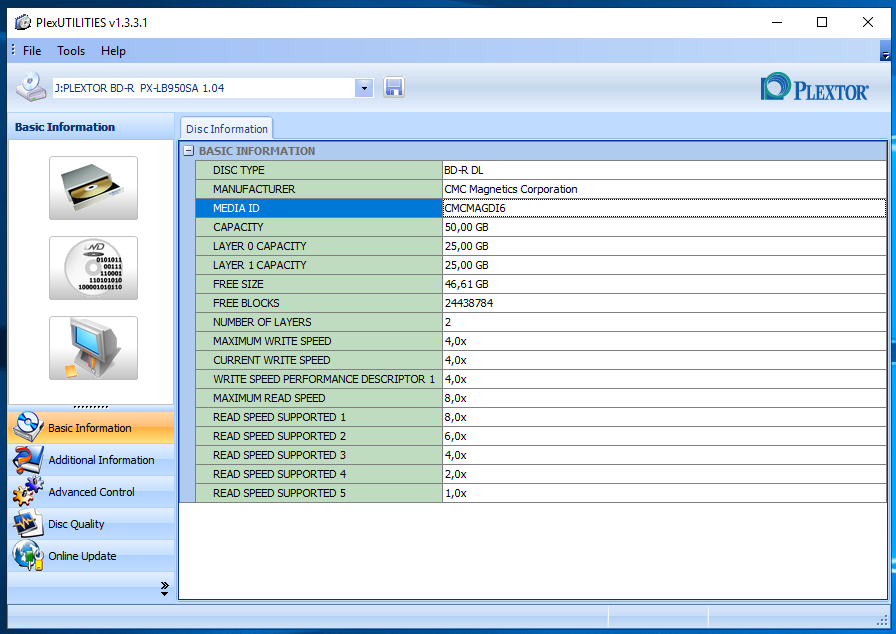Screen dimensions: 896x634
Task: Select READ SPEED SUPPORTED 1 row
Action: [x=541, y=417]
